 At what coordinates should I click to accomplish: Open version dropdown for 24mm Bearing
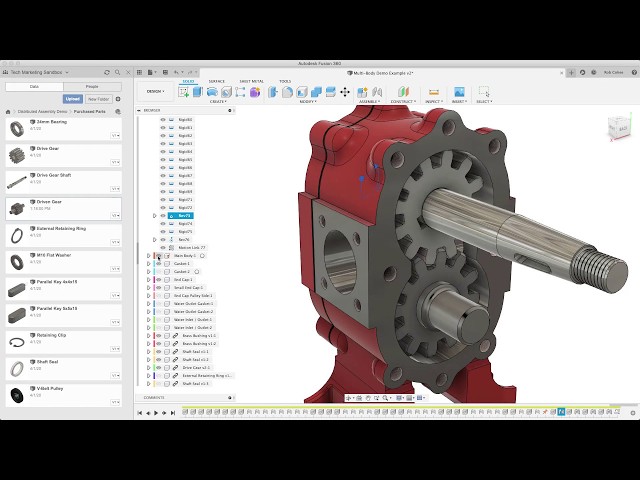point(116,136)
